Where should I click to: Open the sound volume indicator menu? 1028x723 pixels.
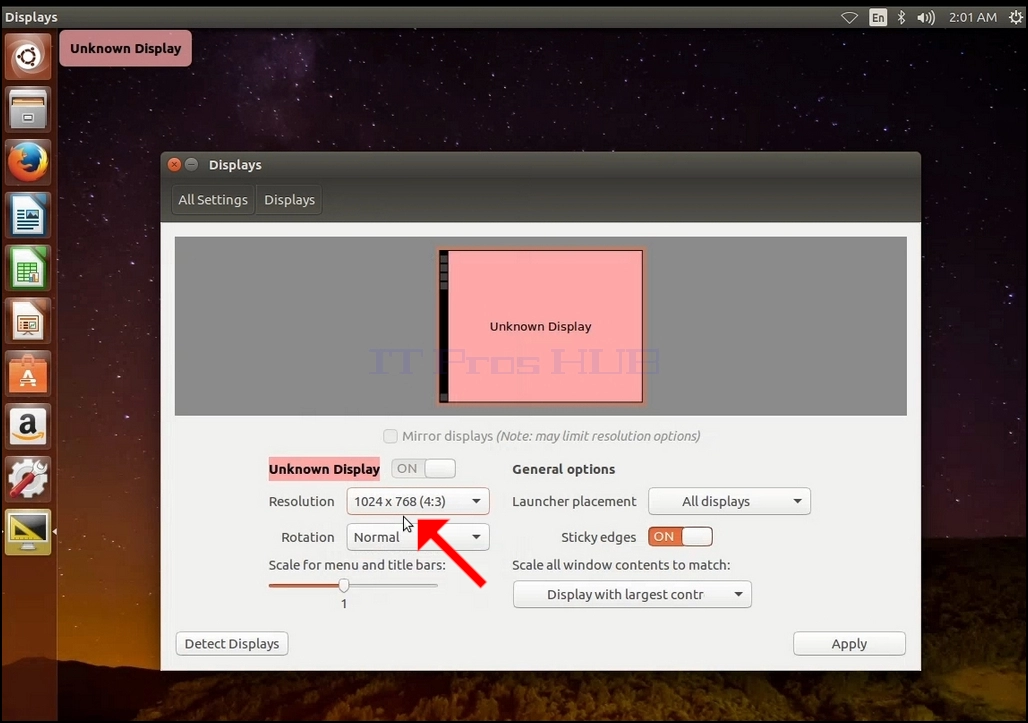[x=926, y=18]
